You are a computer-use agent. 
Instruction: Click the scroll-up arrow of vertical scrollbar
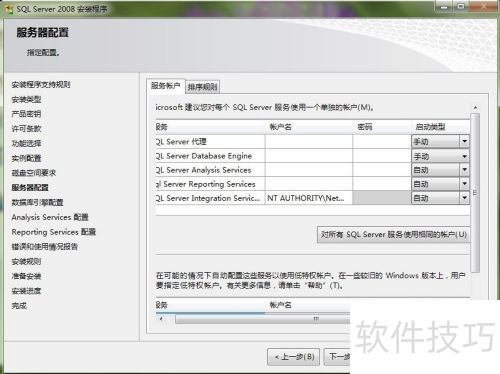pyautogui.click(x=475, y=108)
